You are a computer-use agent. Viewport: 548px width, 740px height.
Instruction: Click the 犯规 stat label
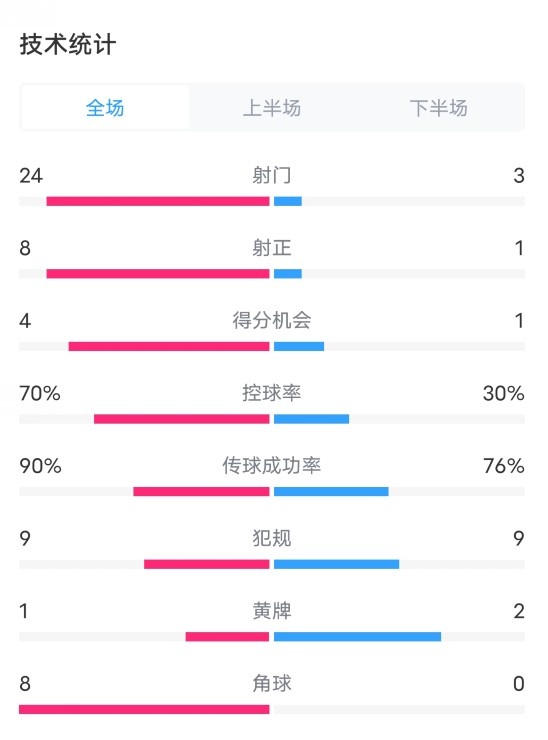tap(271, 538)
